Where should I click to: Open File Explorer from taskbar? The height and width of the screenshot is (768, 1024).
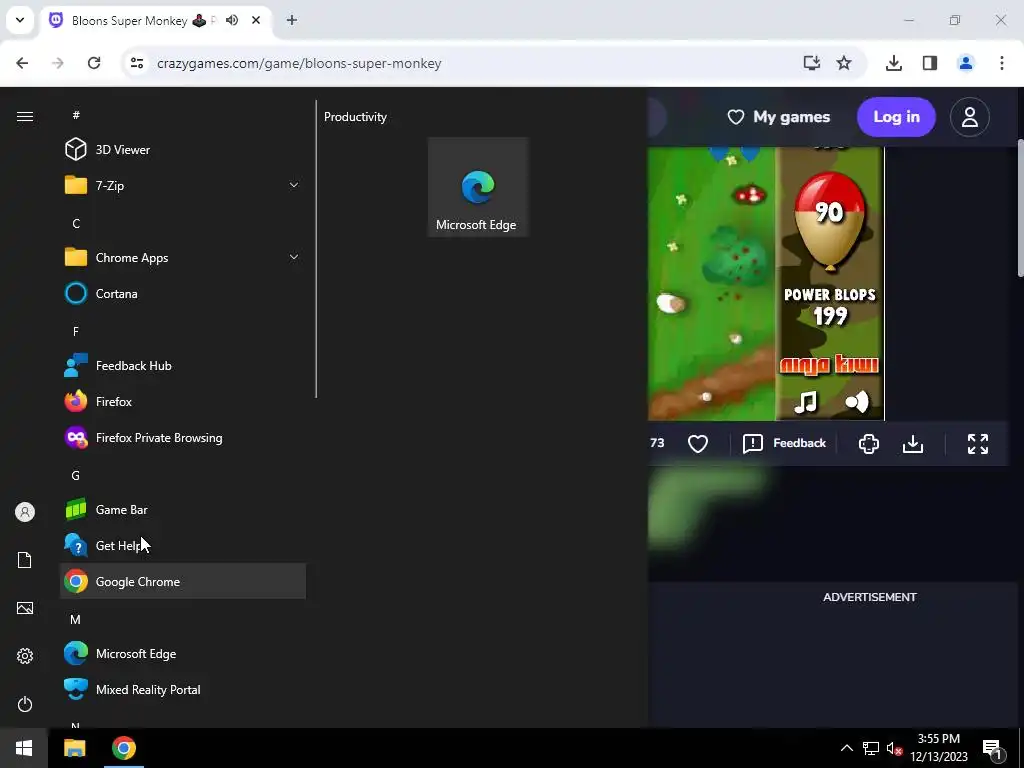(74, 748)
